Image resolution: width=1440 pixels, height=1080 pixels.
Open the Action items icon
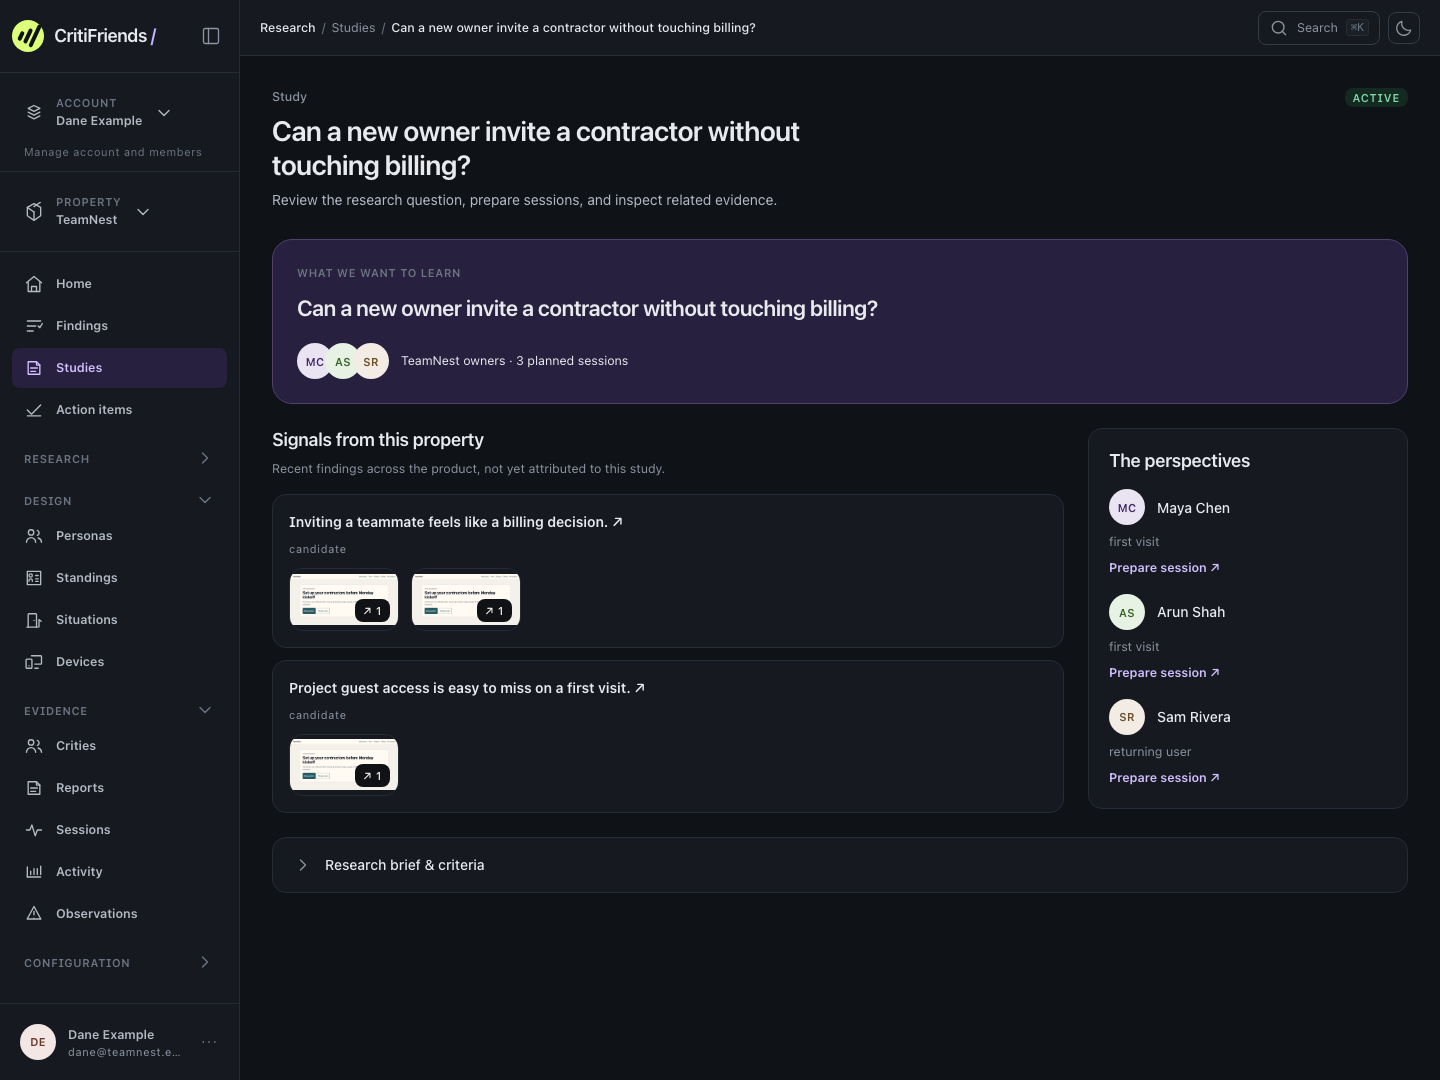tap(34, 410)
